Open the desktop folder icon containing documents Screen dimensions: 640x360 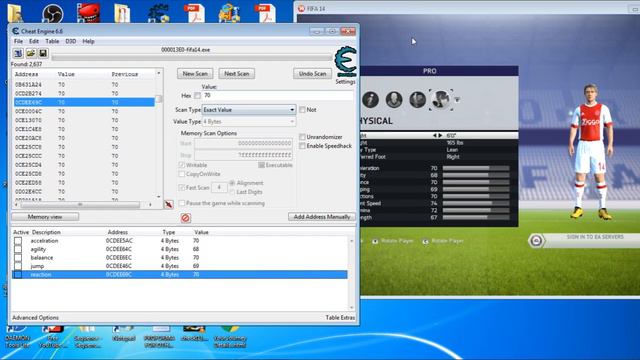(122, 13)
